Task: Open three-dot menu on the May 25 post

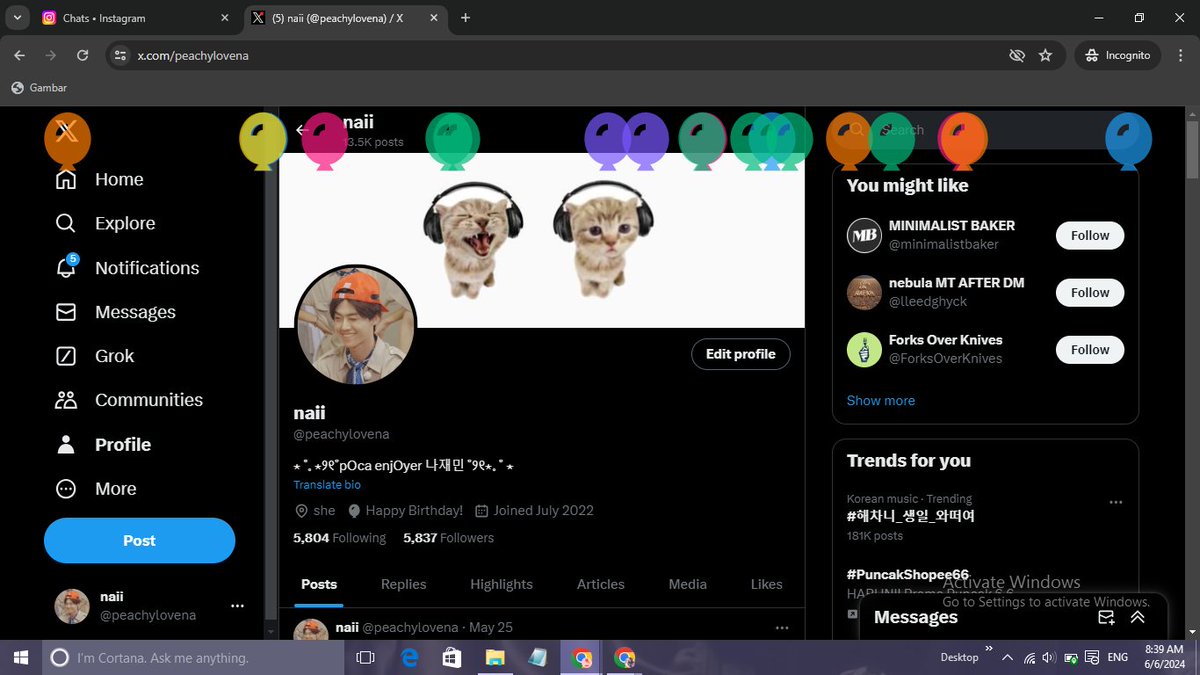Action: (782, 627)
